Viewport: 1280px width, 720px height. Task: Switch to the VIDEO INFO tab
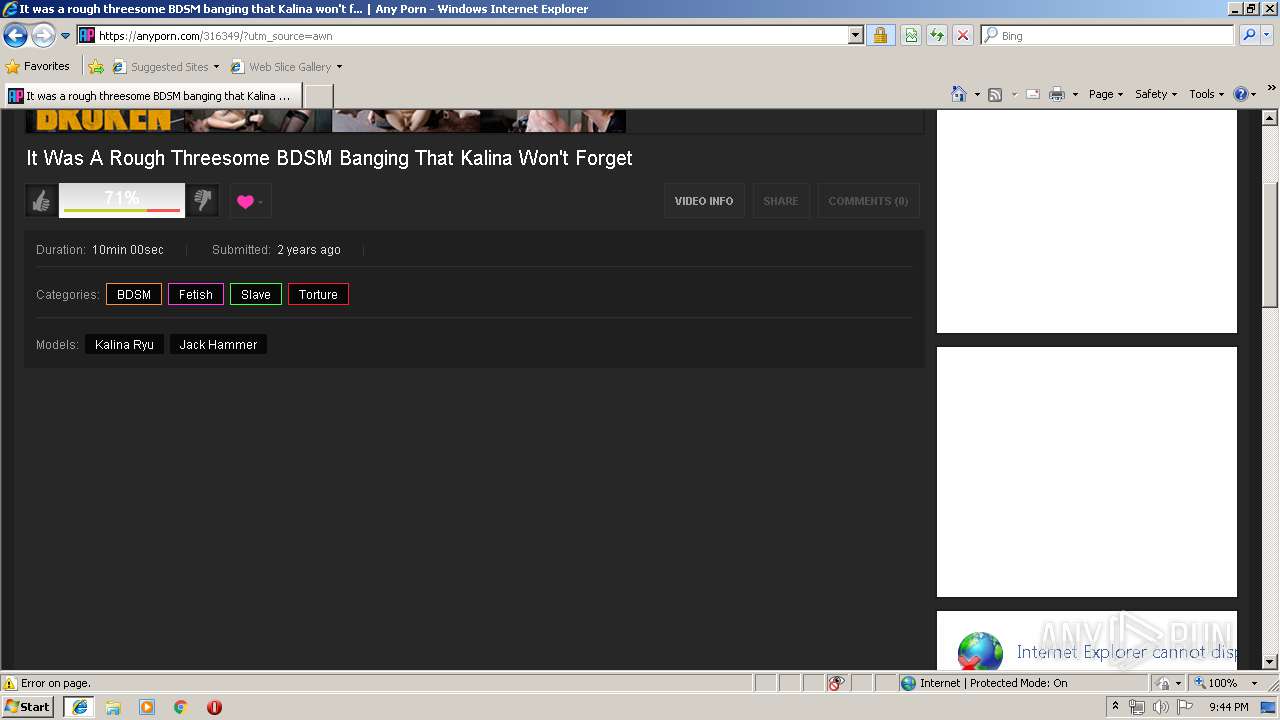click(x=704, y=201)
